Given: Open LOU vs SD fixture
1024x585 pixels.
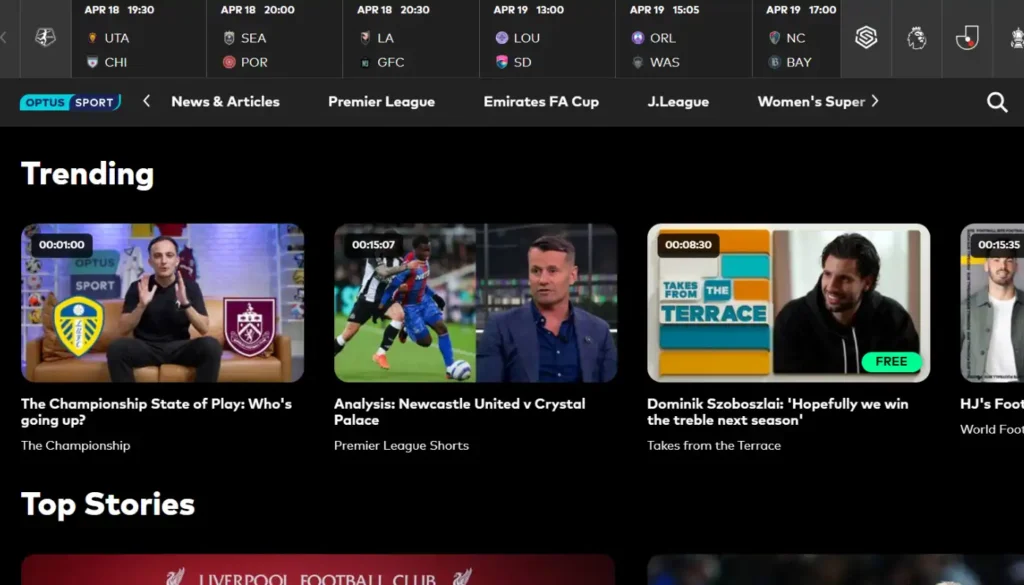Looking at the screenshot, I should [x=547, y=39].
